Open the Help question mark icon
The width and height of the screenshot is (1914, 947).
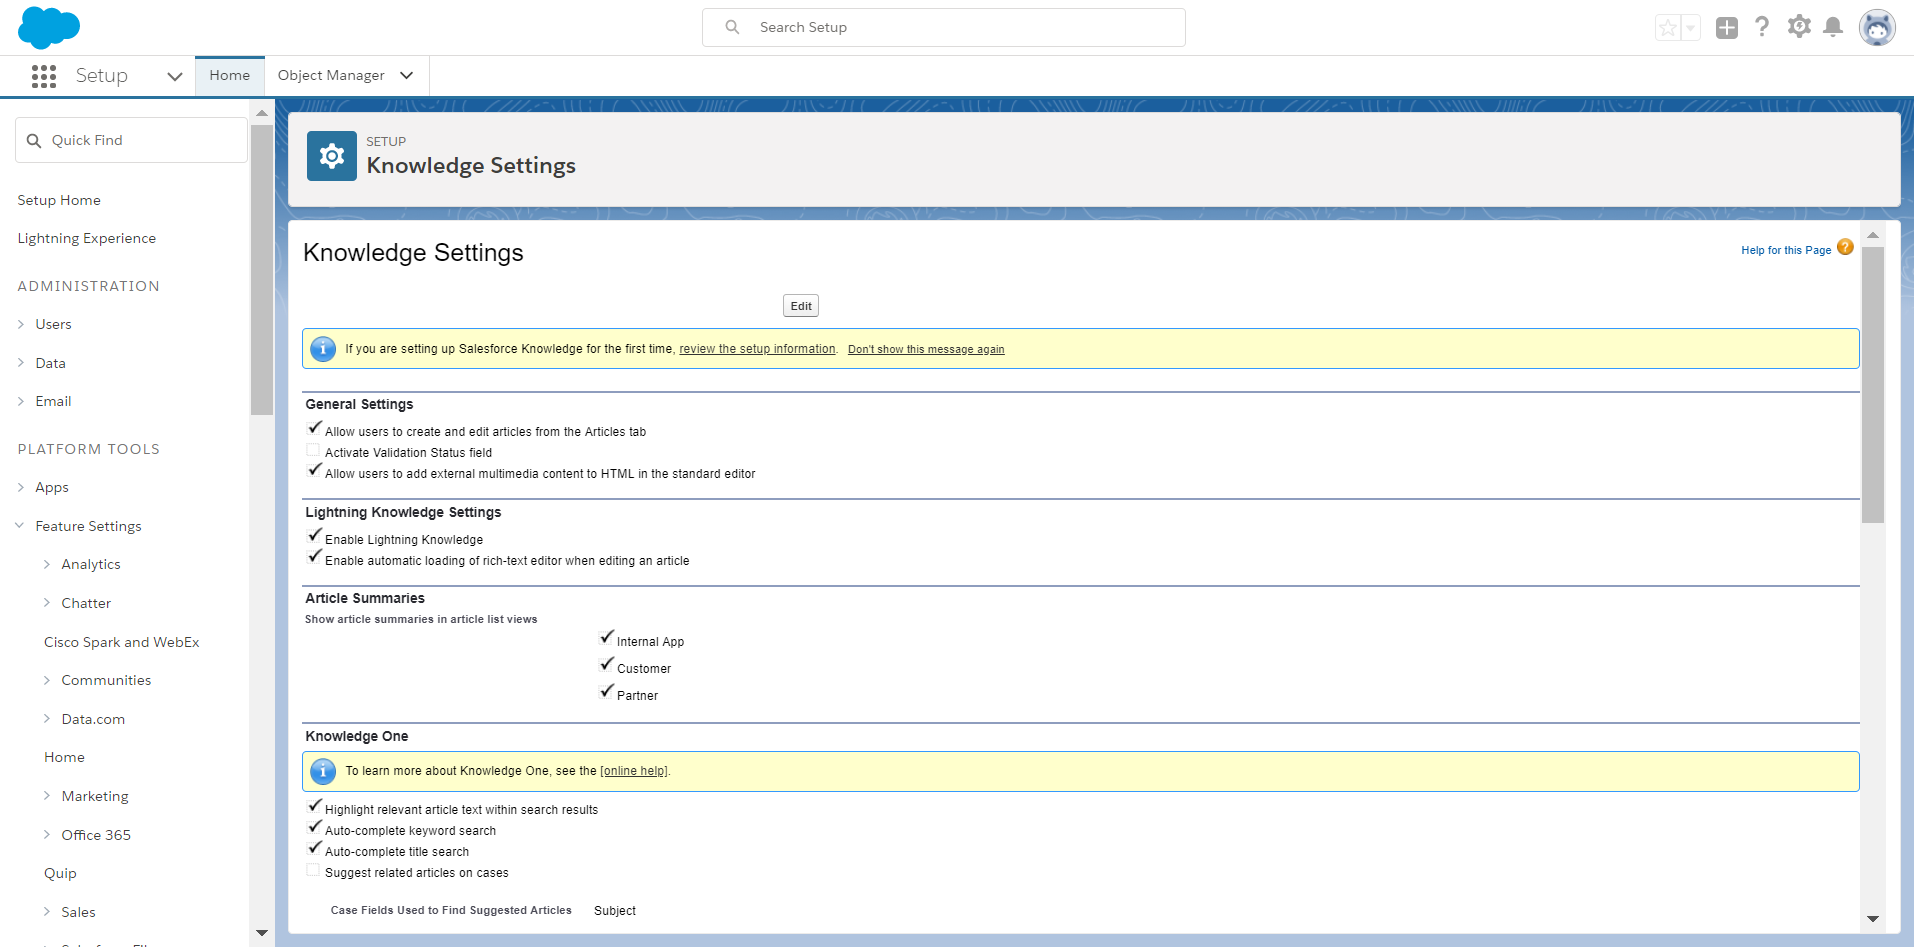(x=1762, y=27)
